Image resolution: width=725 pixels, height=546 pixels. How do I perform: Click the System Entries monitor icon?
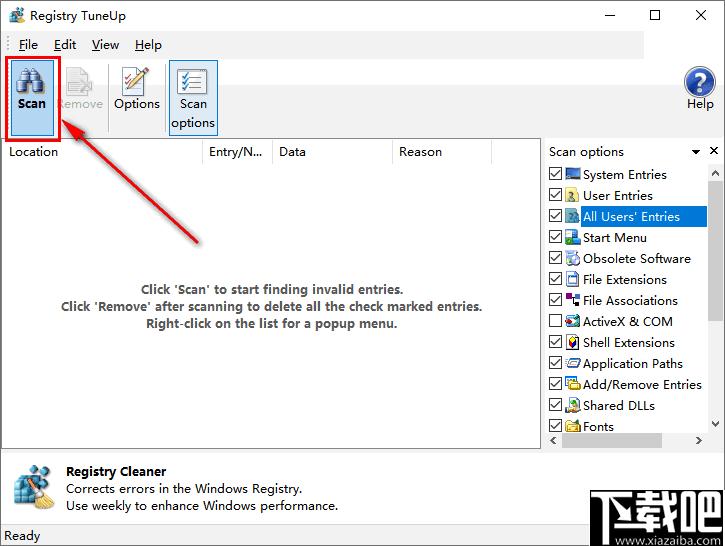pos(572,174)
